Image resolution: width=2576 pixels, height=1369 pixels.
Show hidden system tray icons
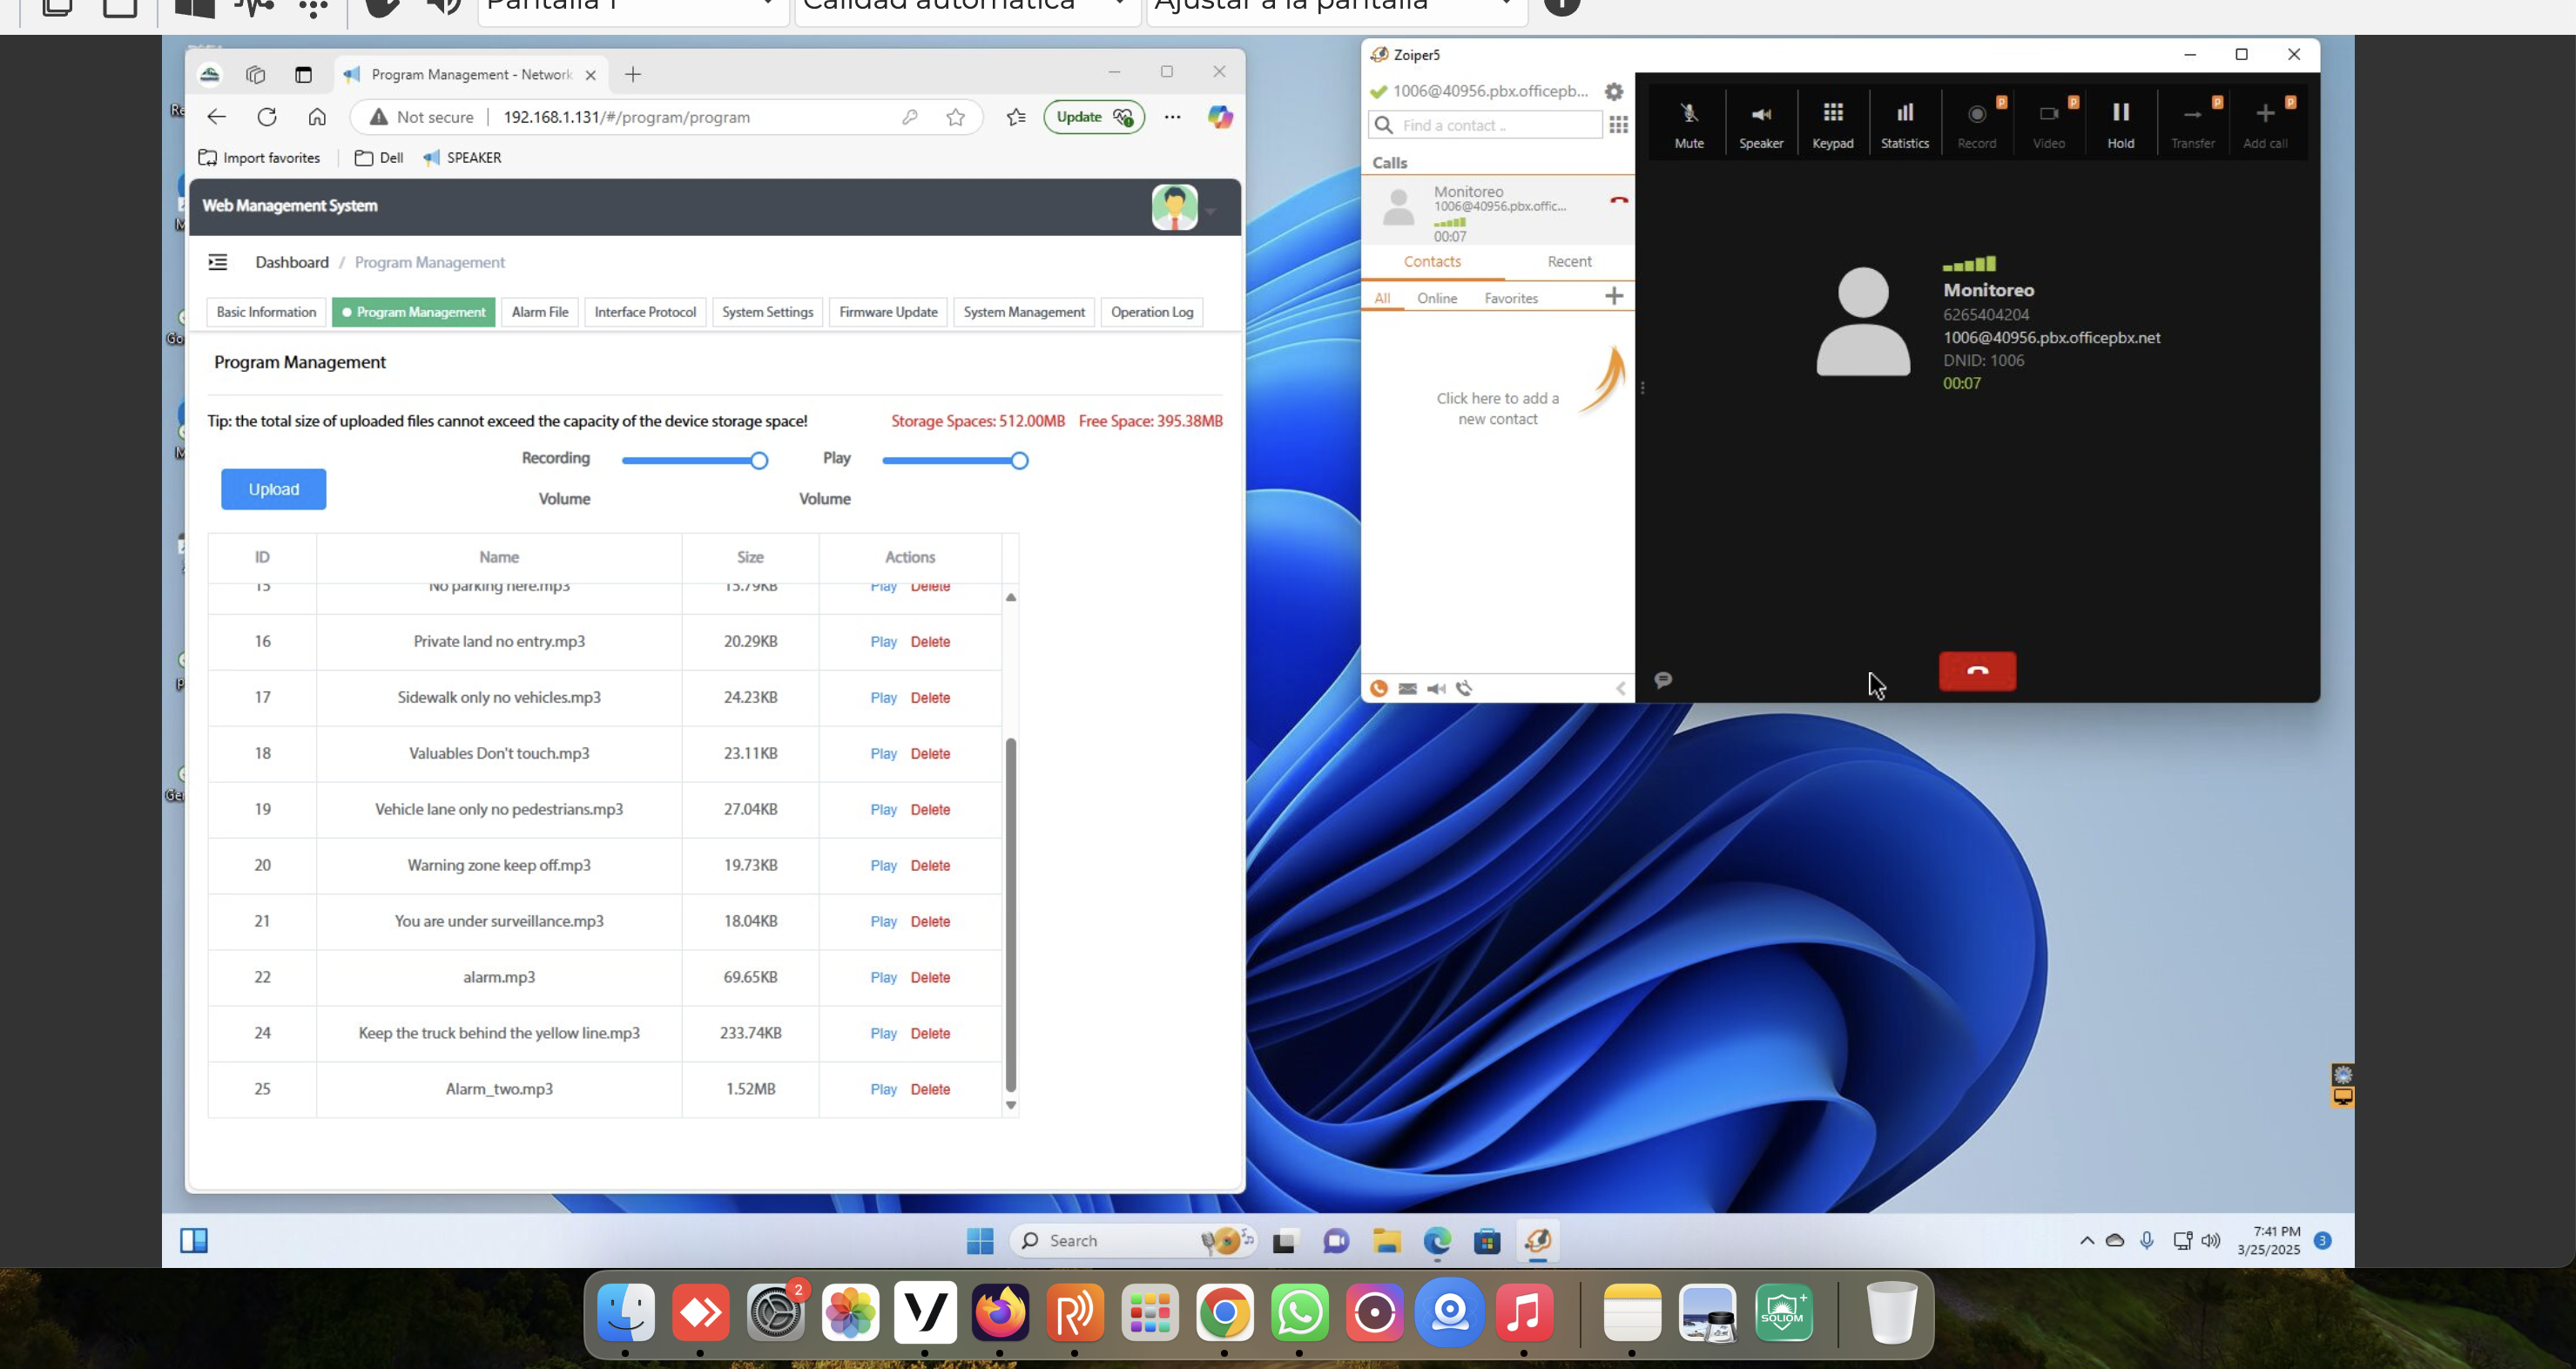pyautogui.click(x=2087, y=1241)
